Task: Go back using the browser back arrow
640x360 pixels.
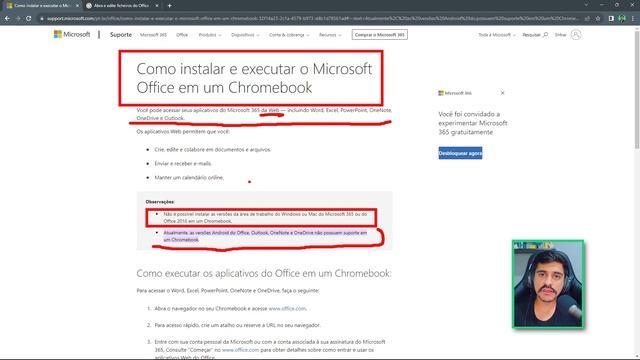Action: (x=7, y=18)
